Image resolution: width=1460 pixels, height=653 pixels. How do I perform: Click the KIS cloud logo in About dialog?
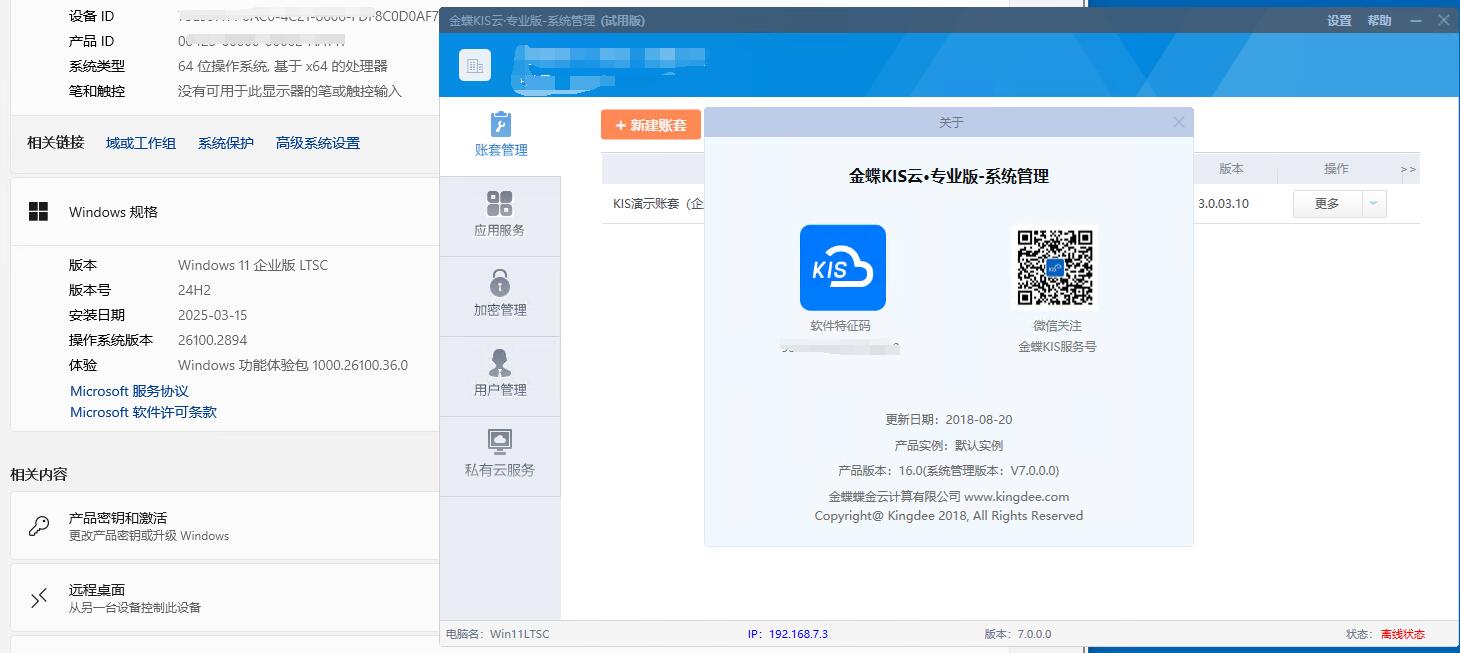(842, 267)
